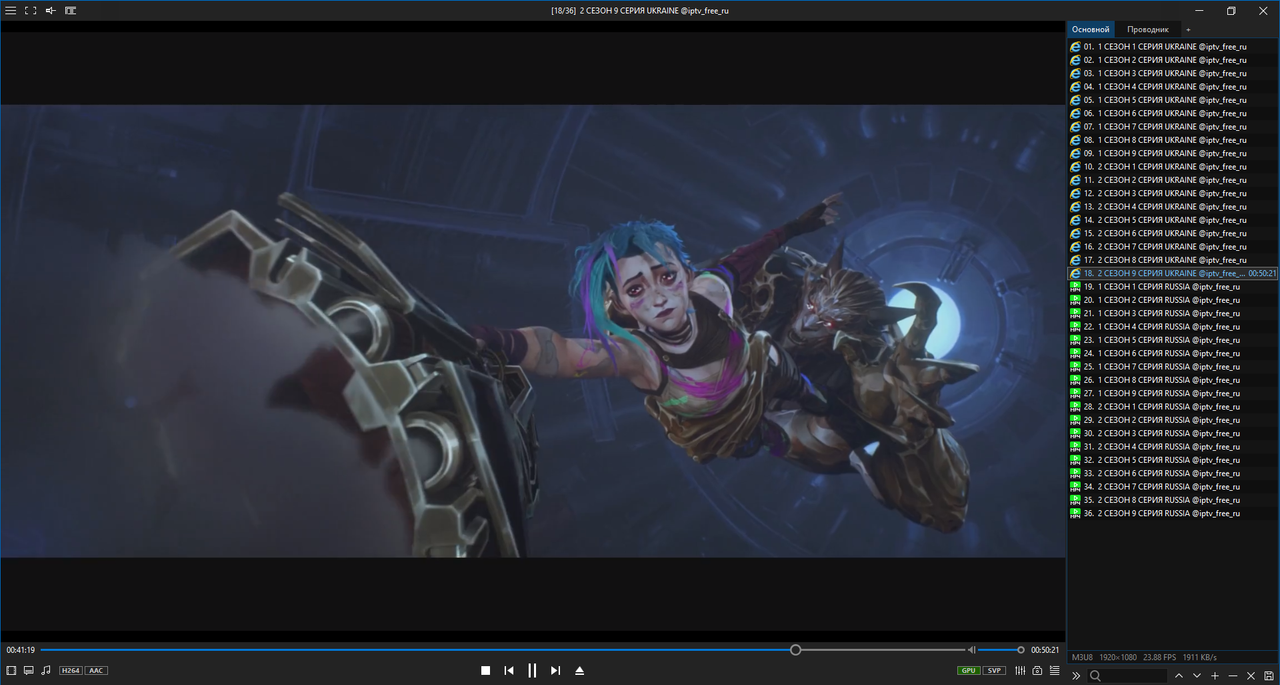This screenshot has width=1280, height=685.
Task: Open the subtitle settings icon
Action: click(29, 670)
